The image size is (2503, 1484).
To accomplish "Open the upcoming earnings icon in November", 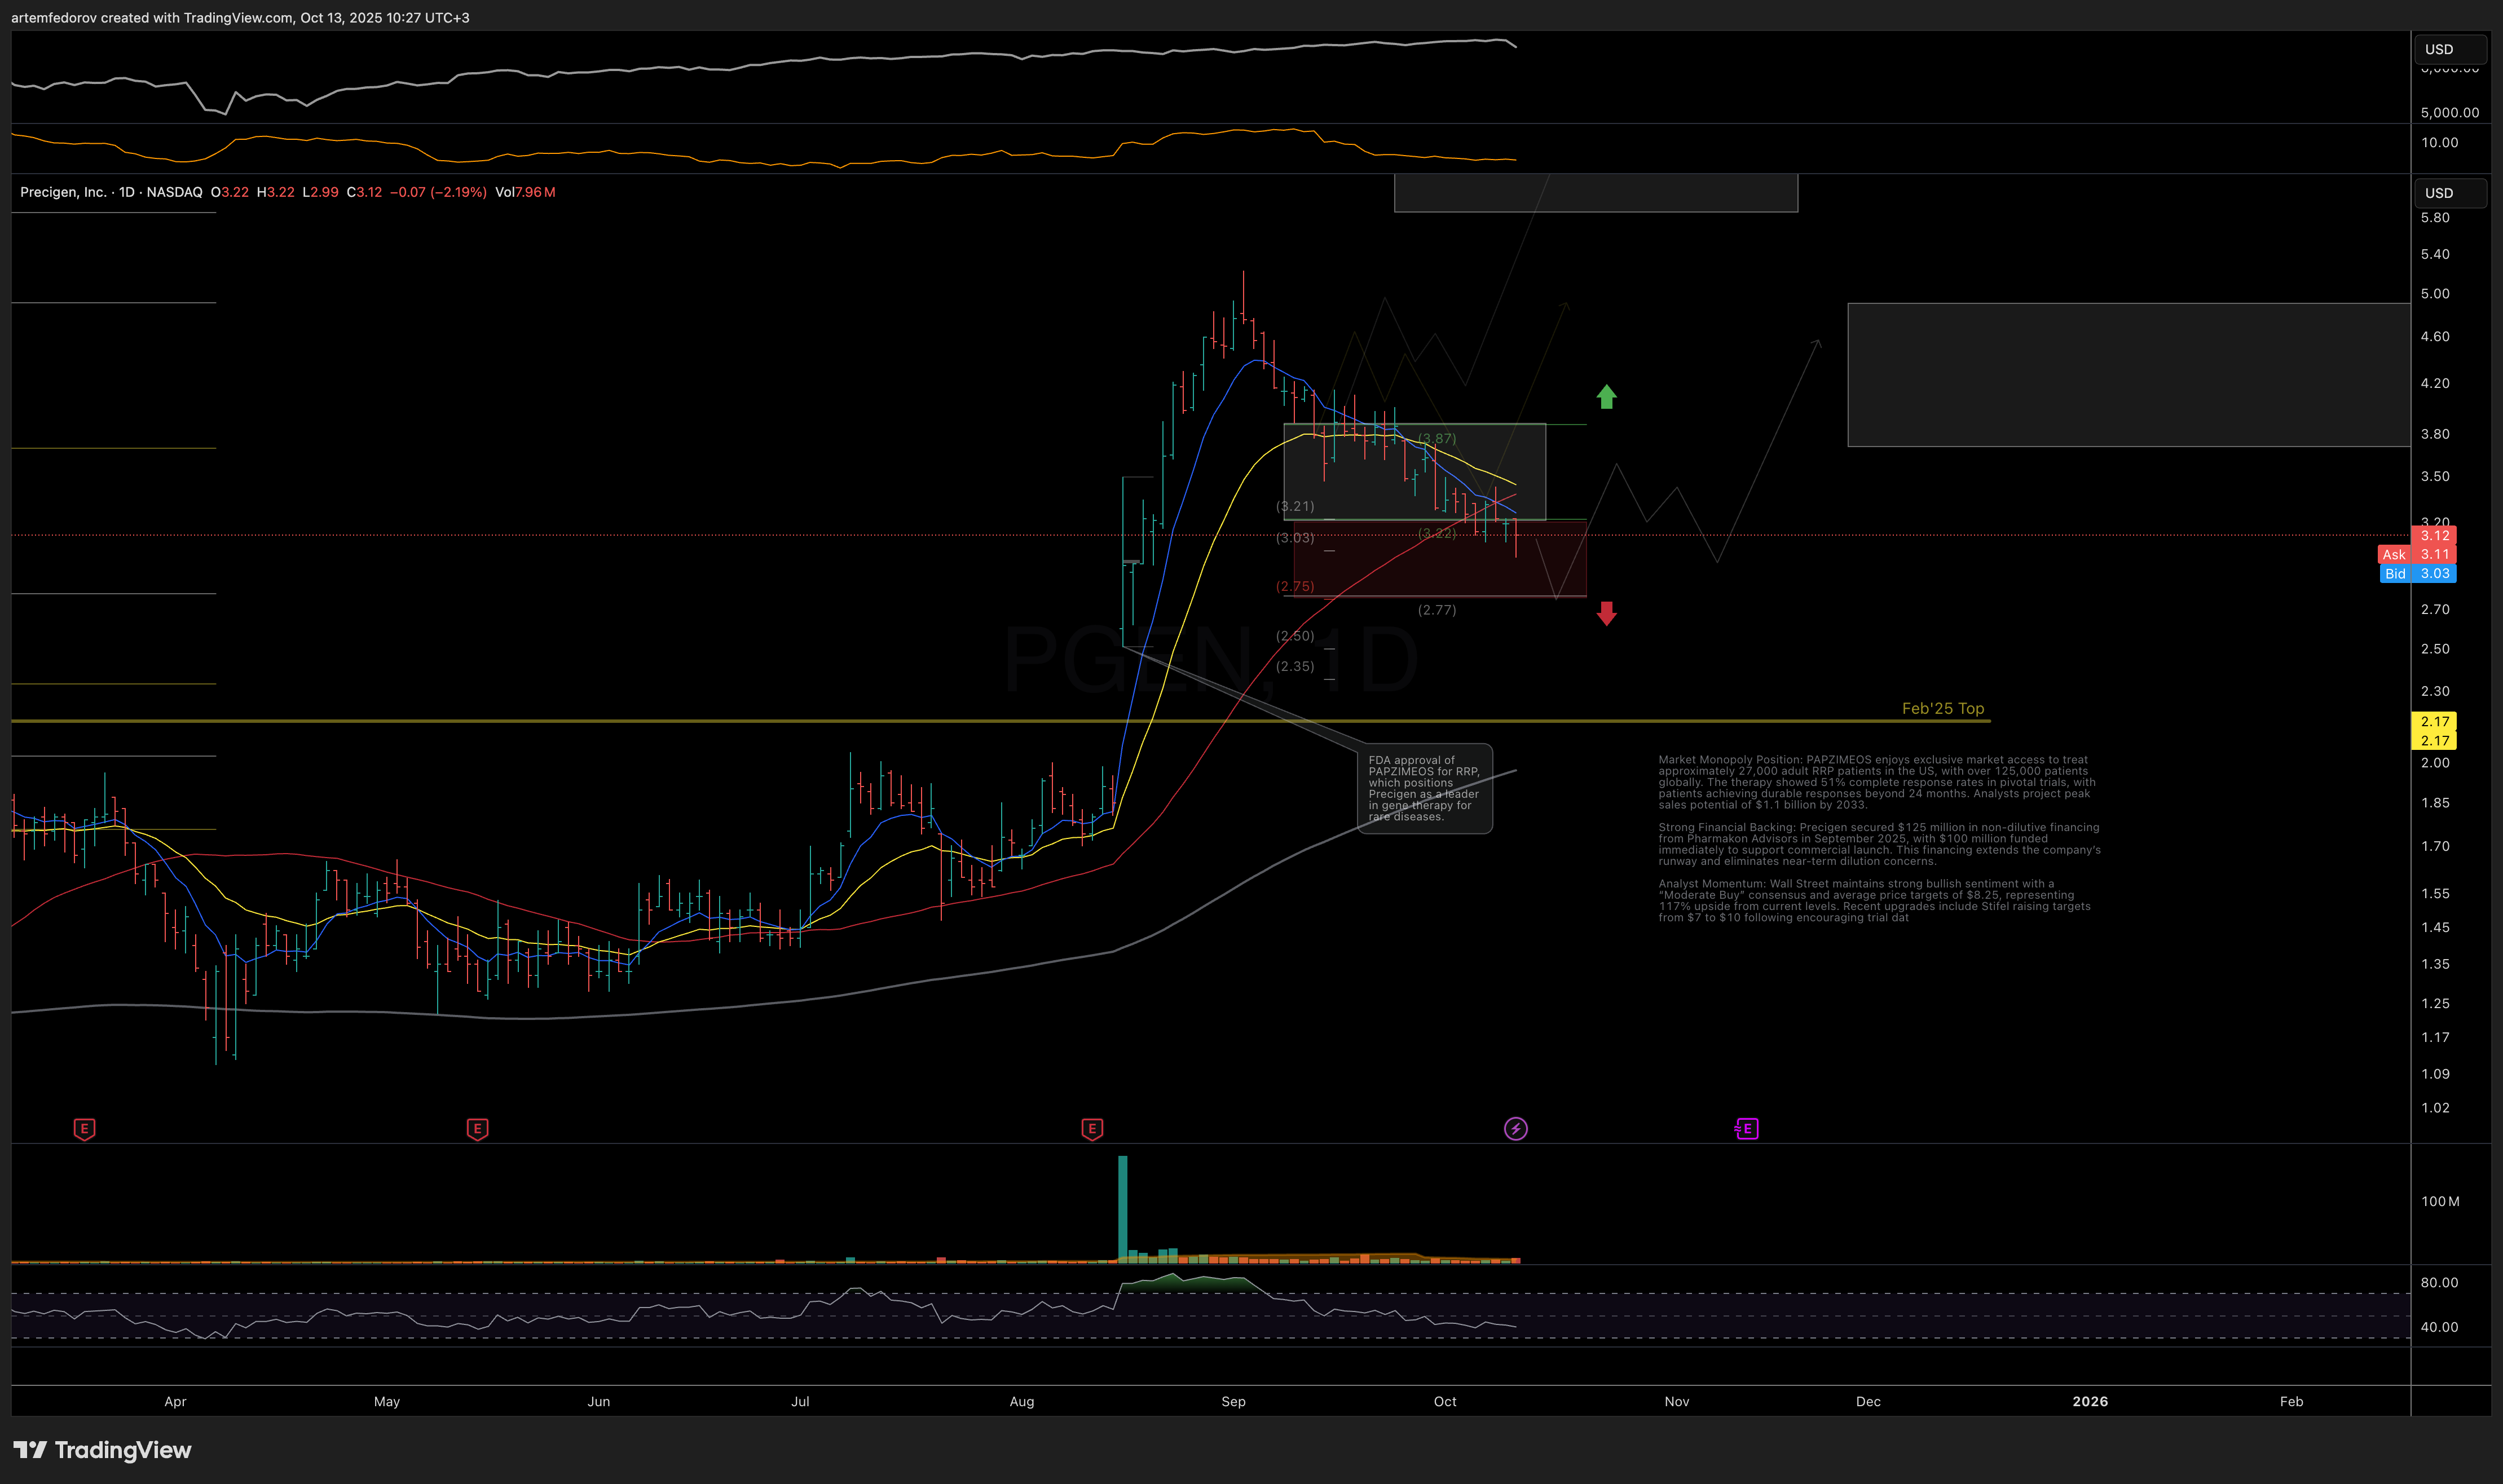I will pos(1746,1129).
